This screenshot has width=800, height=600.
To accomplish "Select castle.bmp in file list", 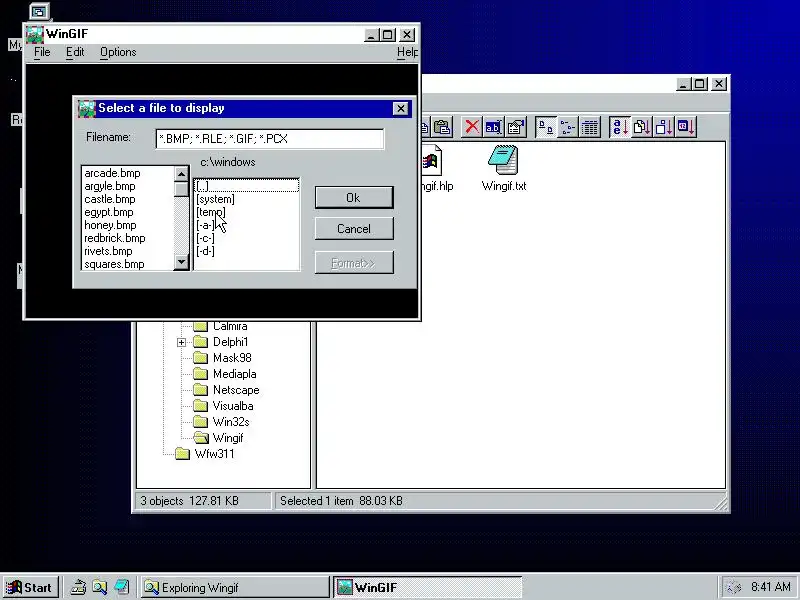I will click(110, 199).
